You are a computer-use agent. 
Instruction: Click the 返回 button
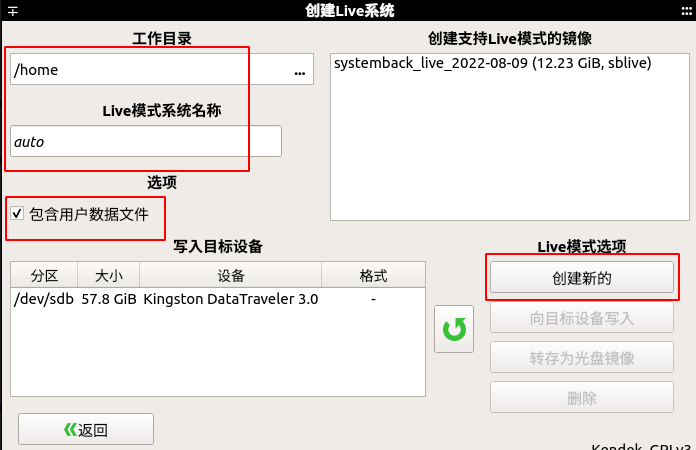(x=86, y=429)
